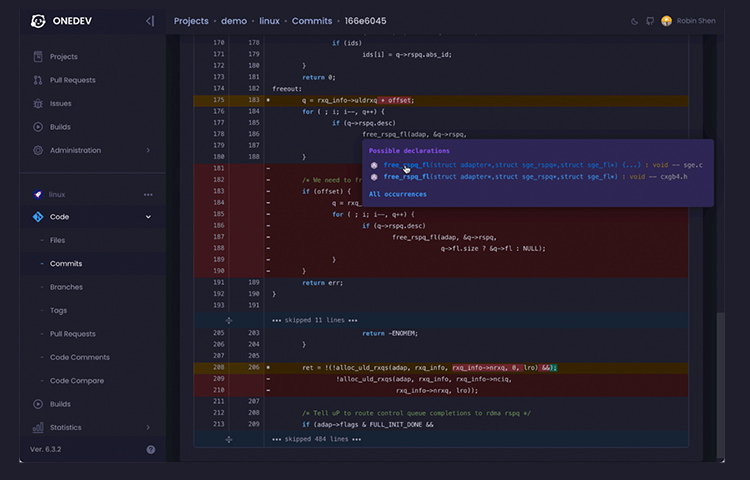The height and width of the screenshot is (480, 750).
Task: Click symbol icon for sge.c declaration
Action: point(374,165)
